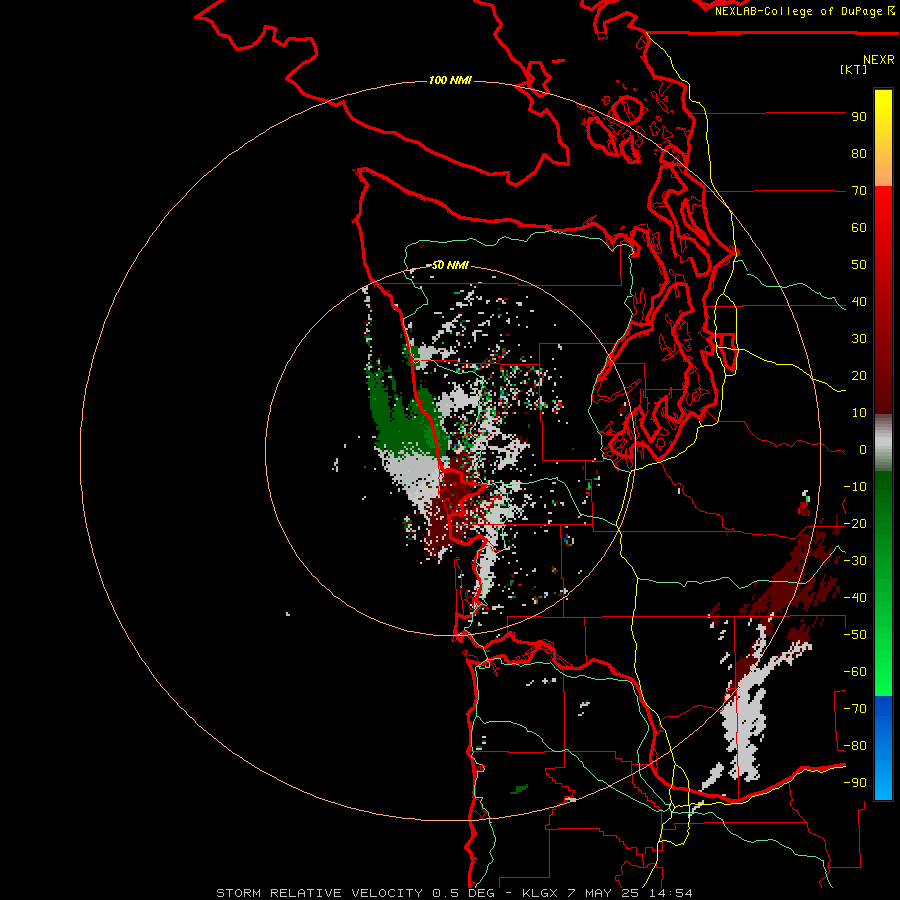Click the 40 value on the velocity scale
Viewport: 900px width, 900px height.
coord(859,302)
